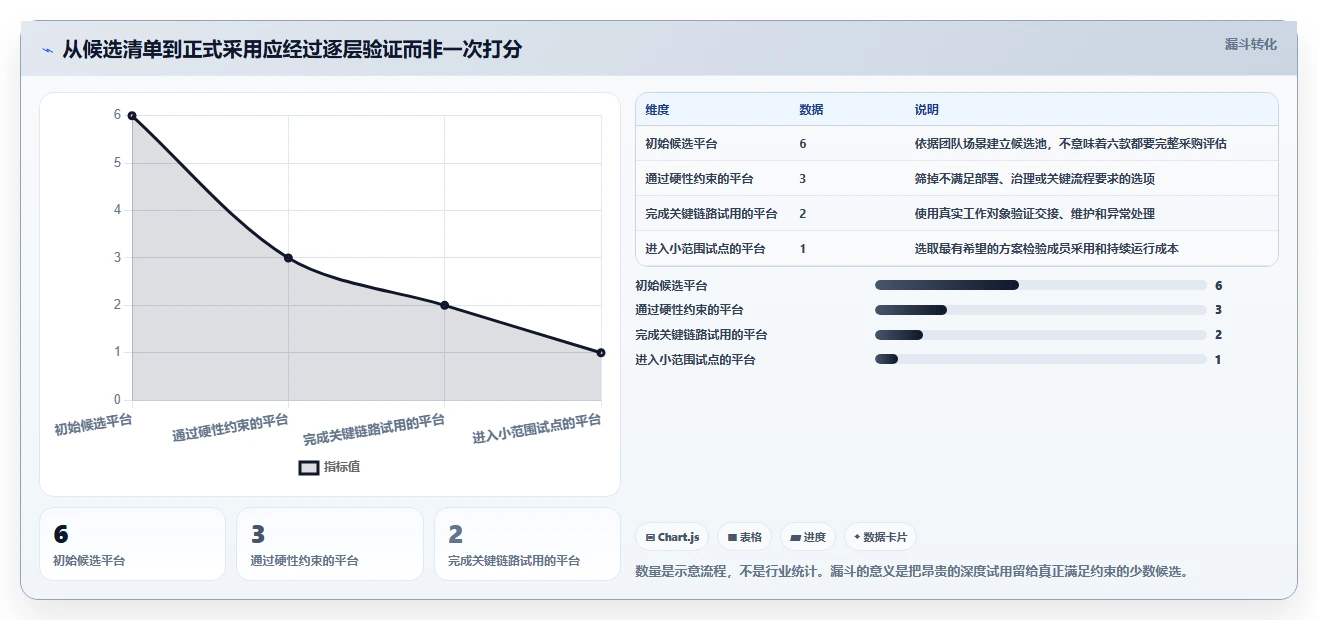Click the 表格 tag chip
Screen dimensions: 1318x620
pyautogui.click(x=744, y=537)
